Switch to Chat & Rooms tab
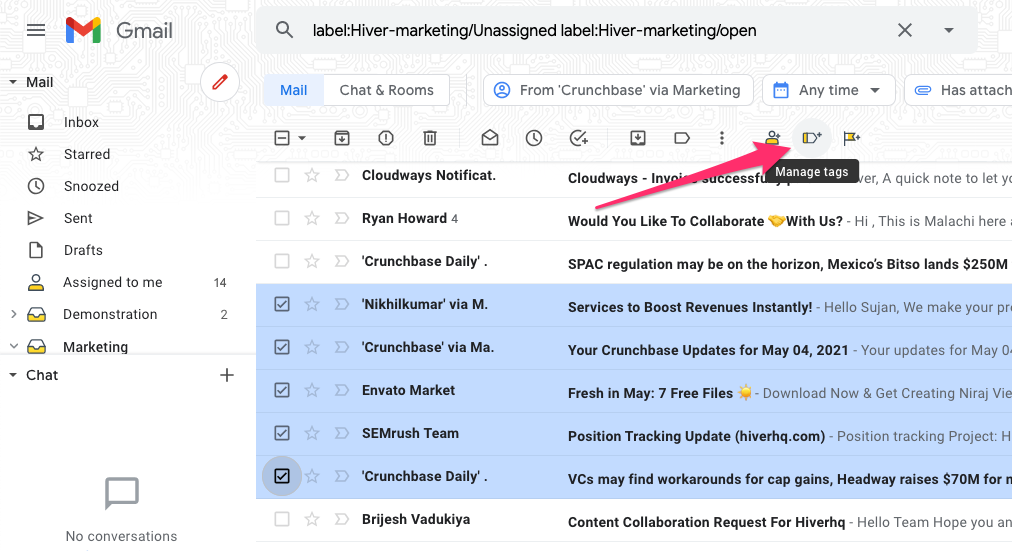Image resolution: width=1012 pixels, height=551 pixels. click(387, 90)
